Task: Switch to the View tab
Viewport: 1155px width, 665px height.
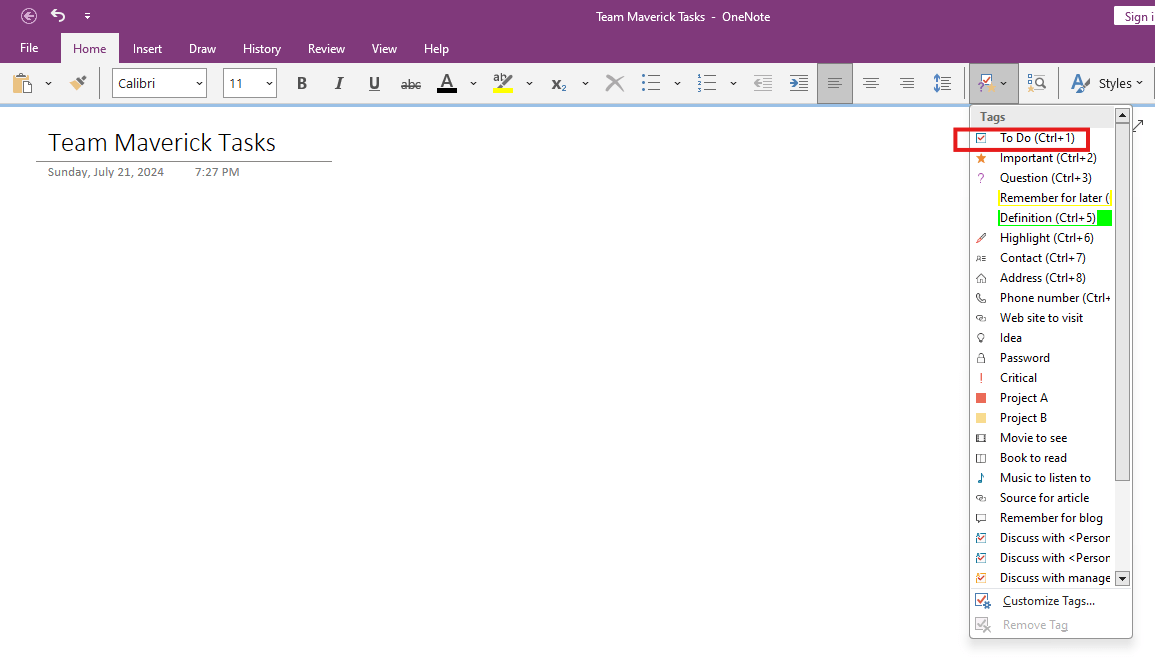Action: [384, 49]
